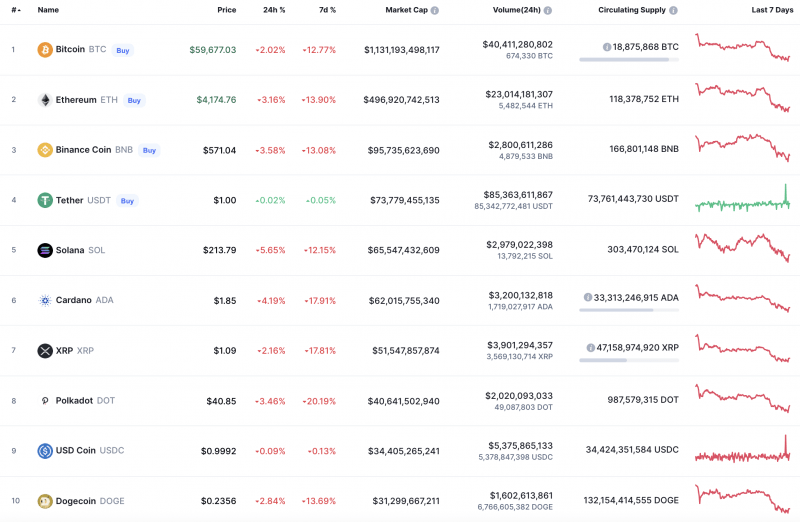The width and height of the screenshot is (800, 522).
Task: Click Circulating Supply info icon in header
Action: click(674, 10)
